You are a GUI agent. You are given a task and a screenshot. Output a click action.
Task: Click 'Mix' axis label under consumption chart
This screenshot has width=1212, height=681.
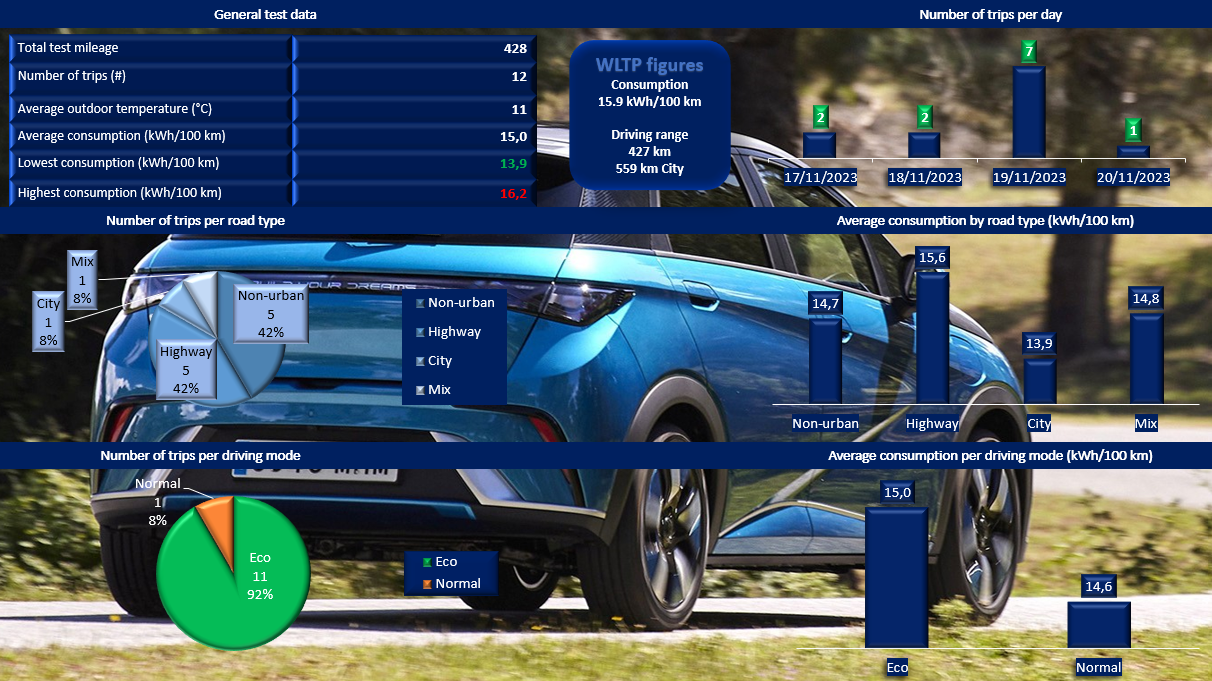1146,423
